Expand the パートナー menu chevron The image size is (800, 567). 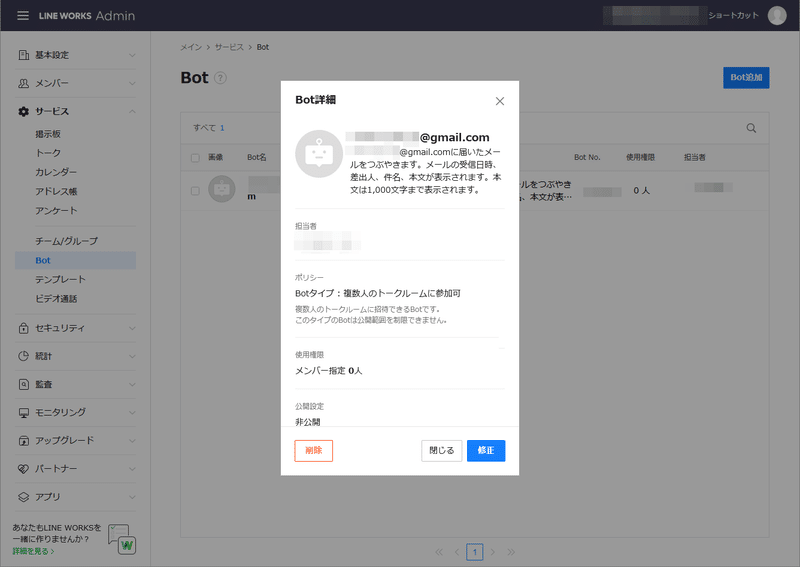click(x=132, y=469)
